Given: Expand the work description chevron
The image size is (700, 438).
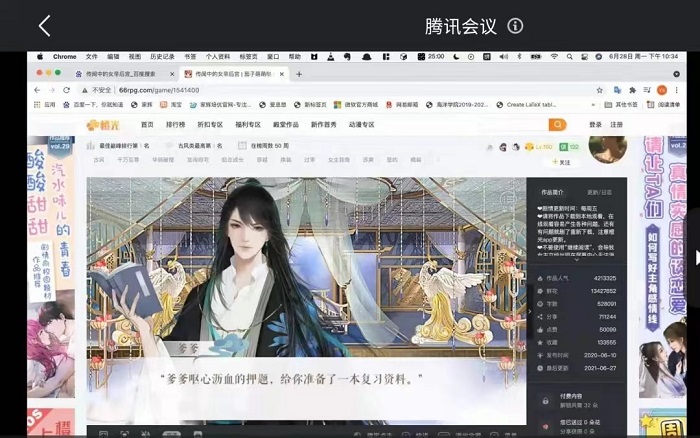Looking at the screenshot, I should [576, 260].
